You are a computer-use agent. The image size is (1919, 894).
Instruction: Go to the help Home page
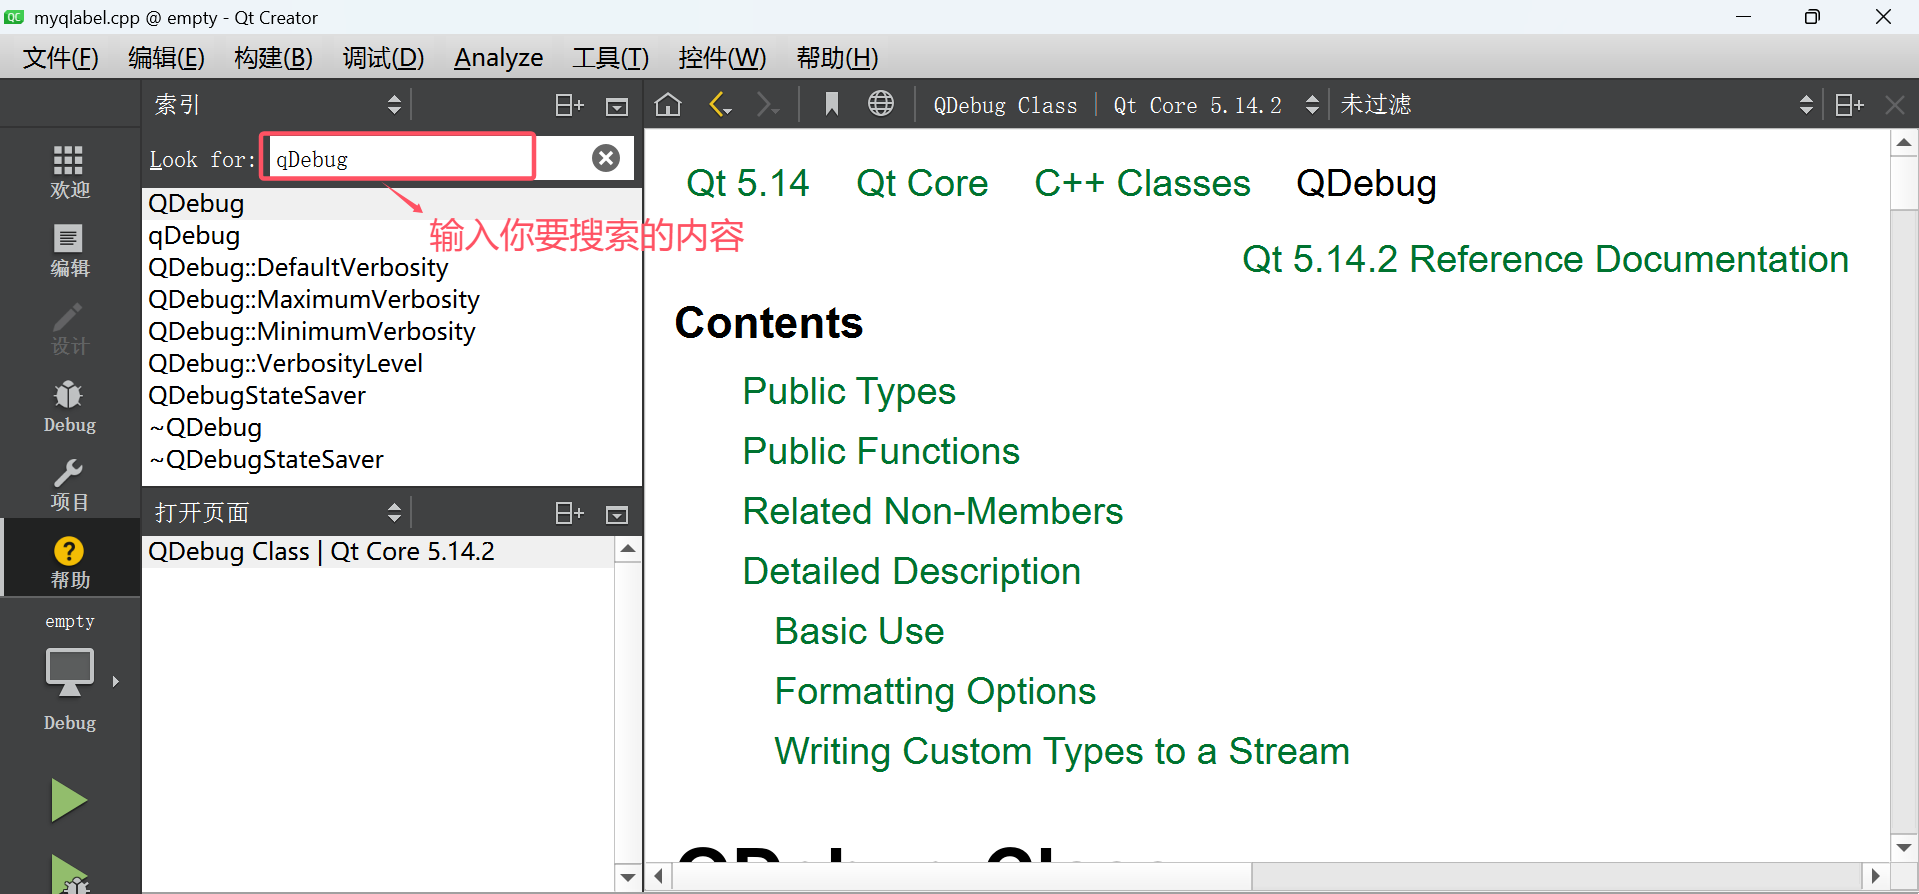(668, 104)
